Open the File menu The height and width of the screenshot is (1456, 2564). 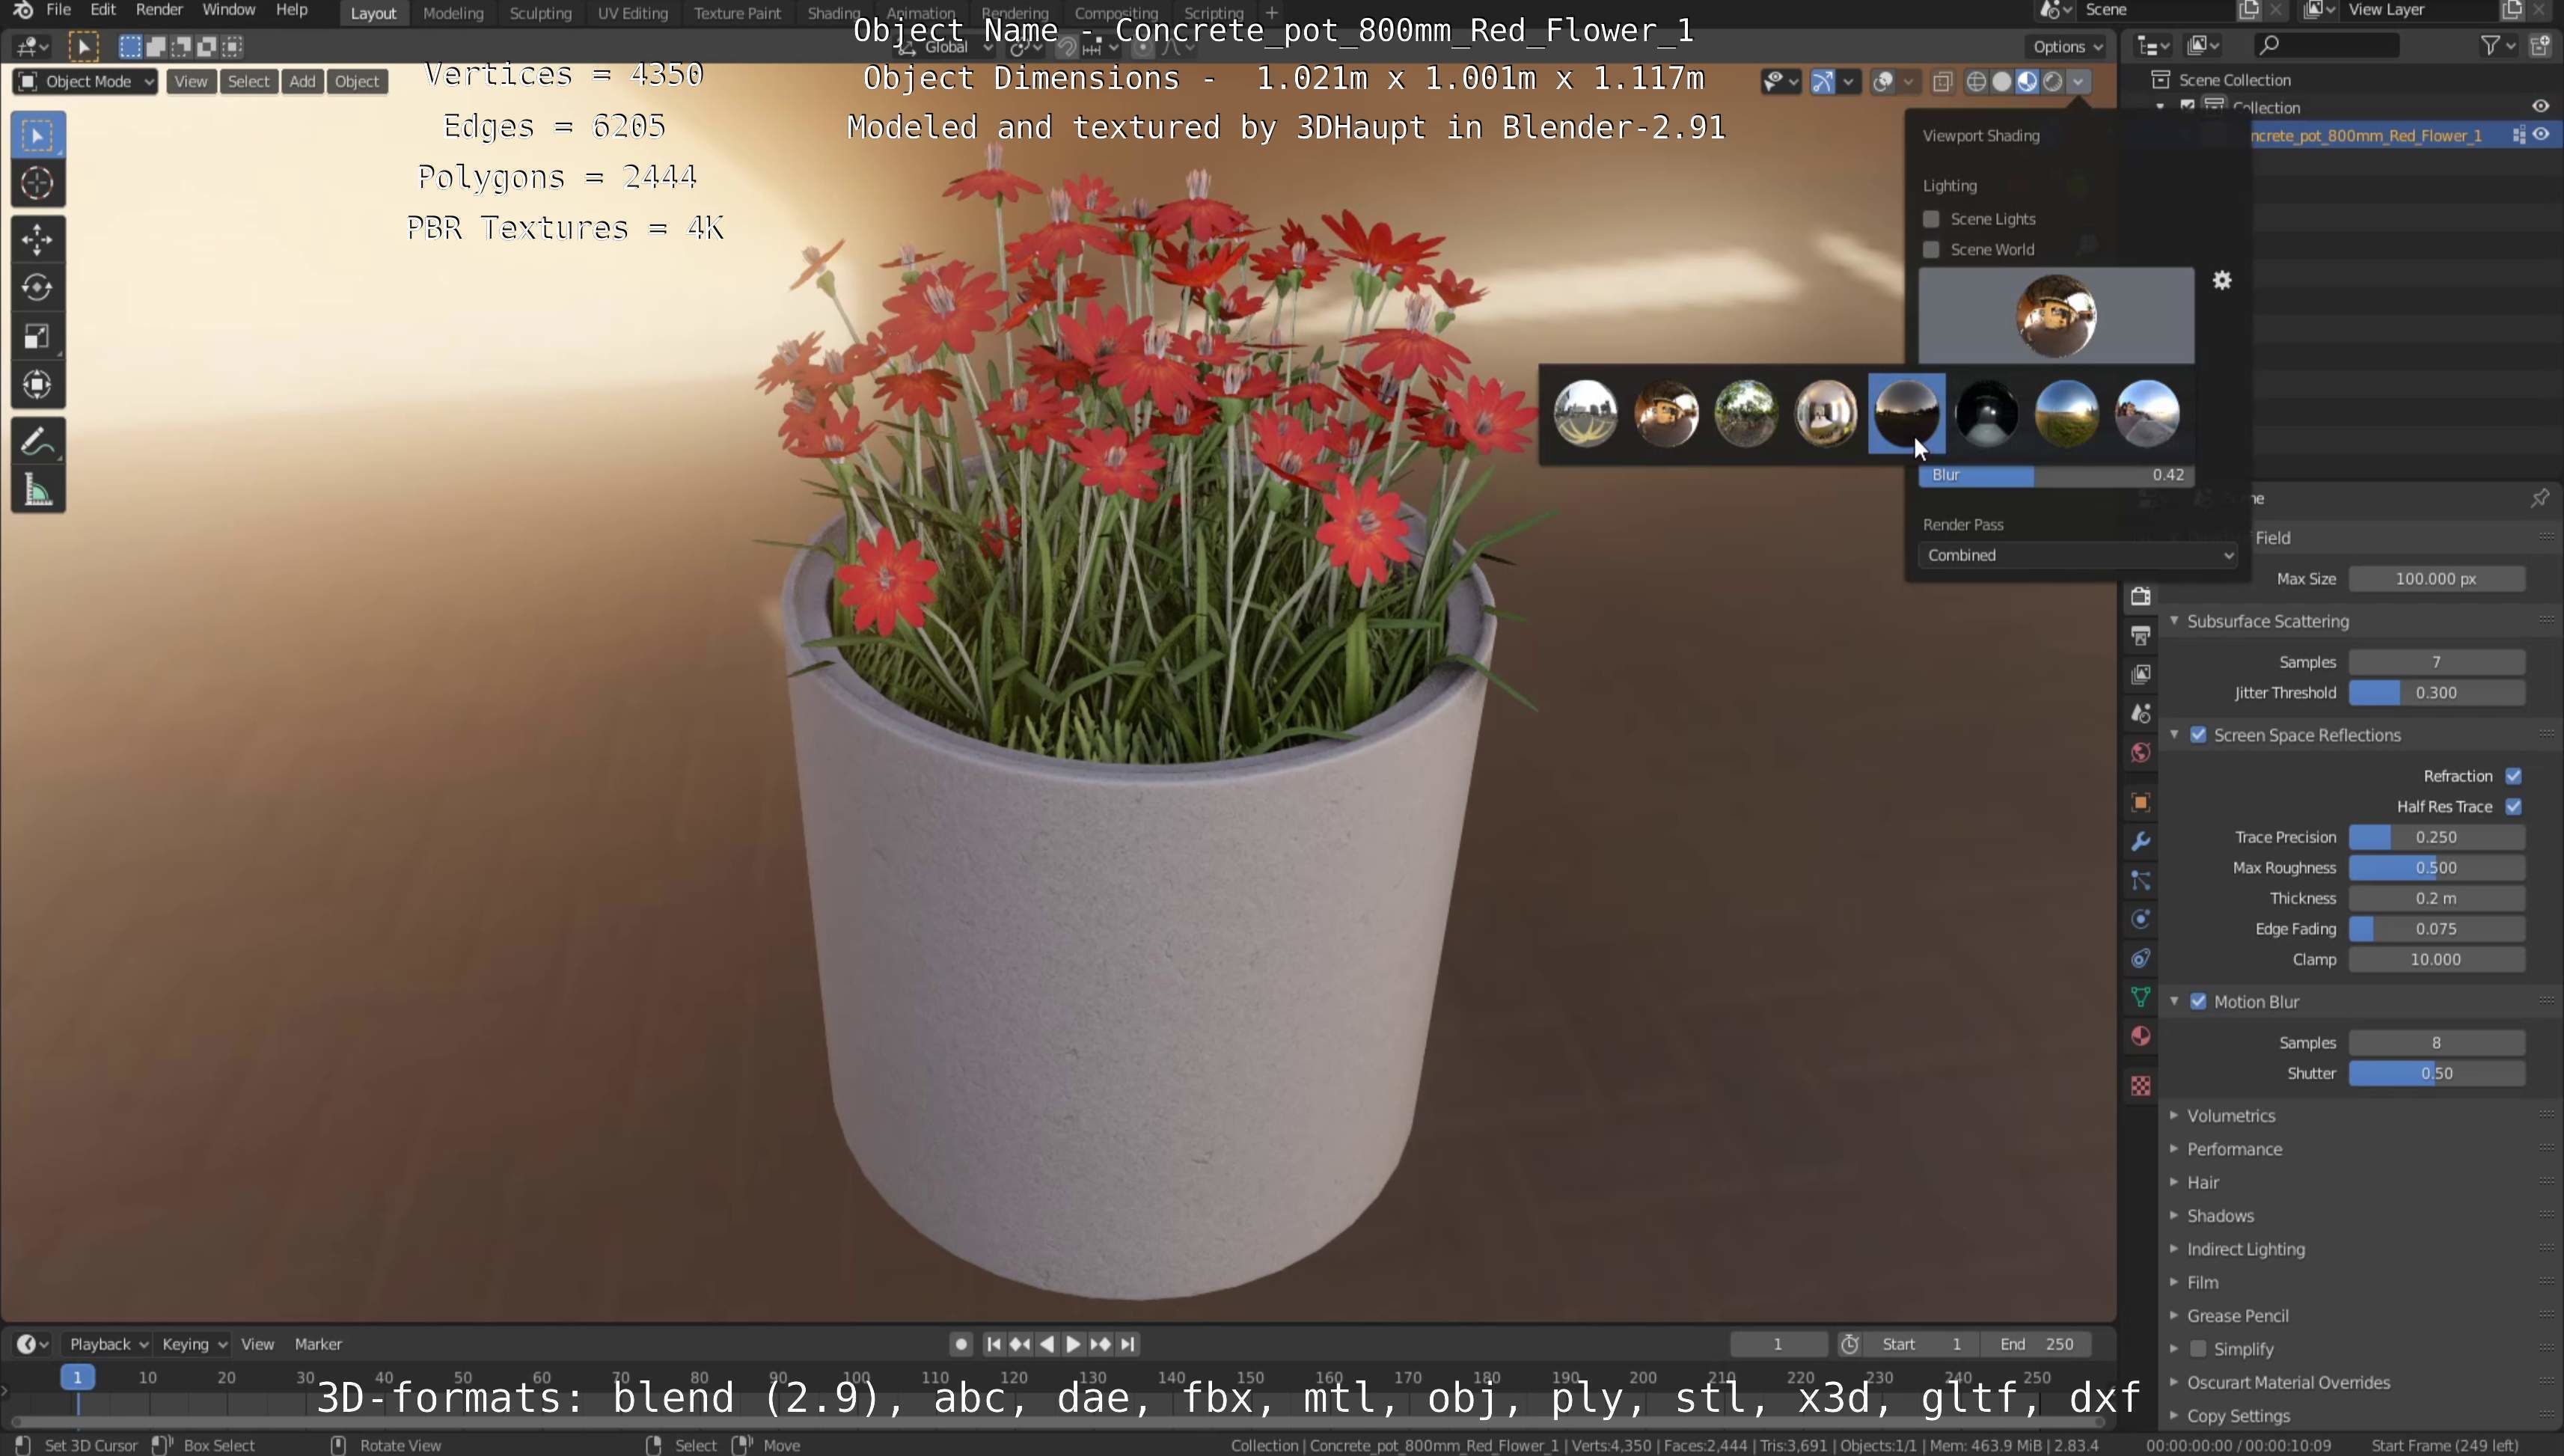tap(58, 10)
